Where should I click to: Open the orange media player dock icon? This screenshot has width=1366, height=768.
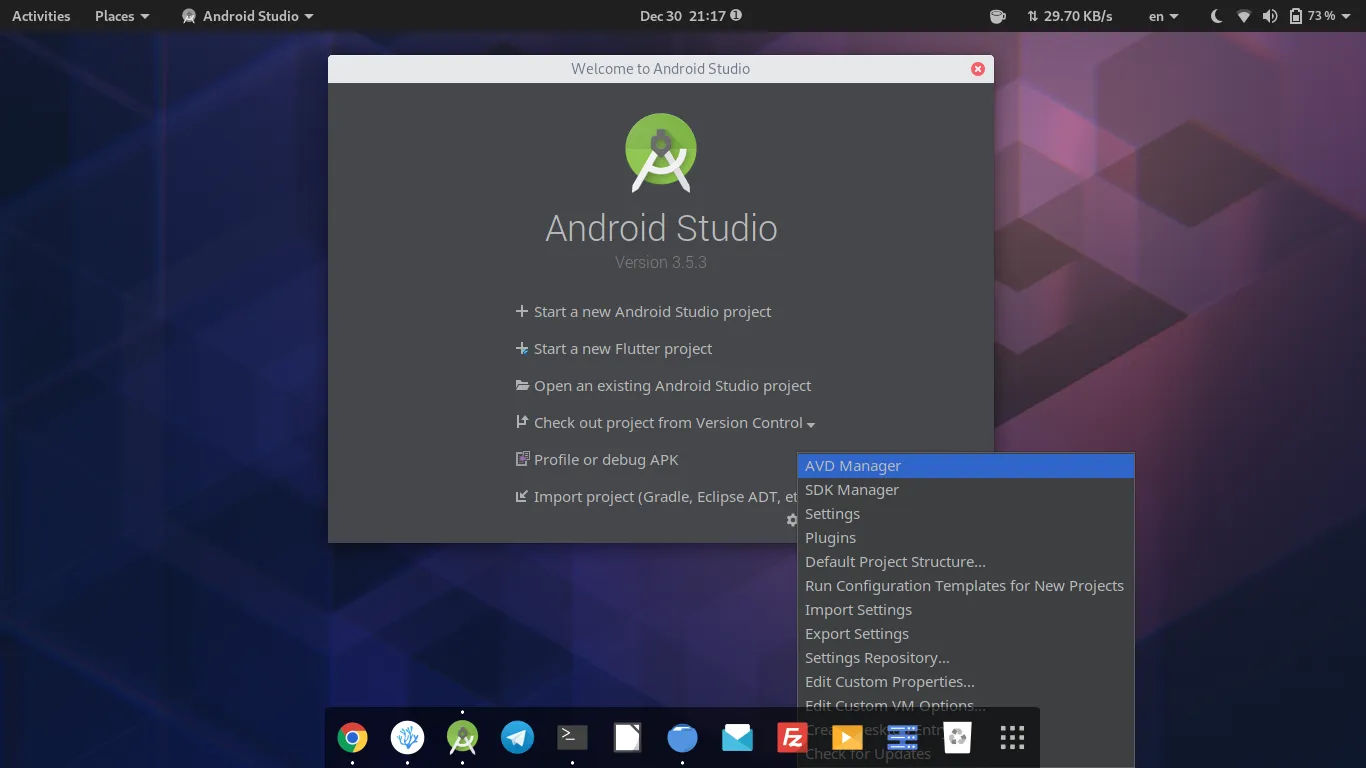coord(847,738)
